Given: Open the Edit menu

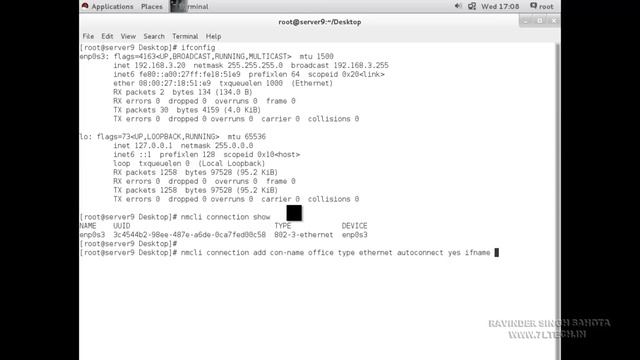Looking at the screenshot, I should point(107,36).
